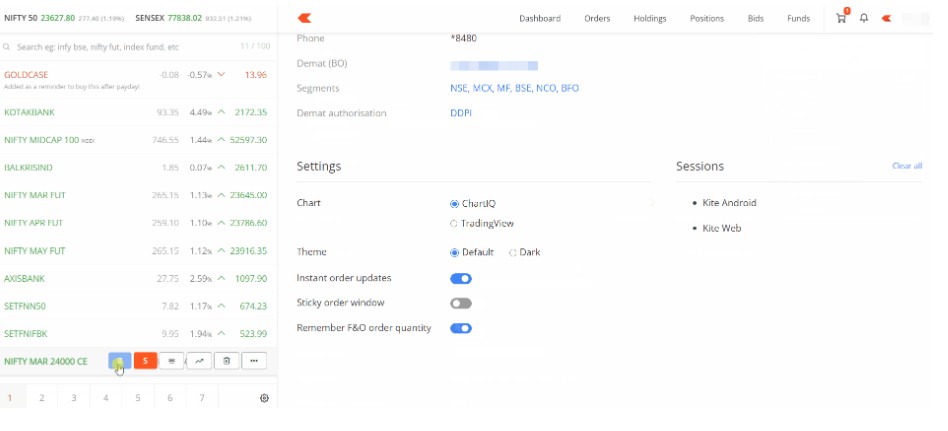
Task: Open the notifications bell
Action: 864,18
